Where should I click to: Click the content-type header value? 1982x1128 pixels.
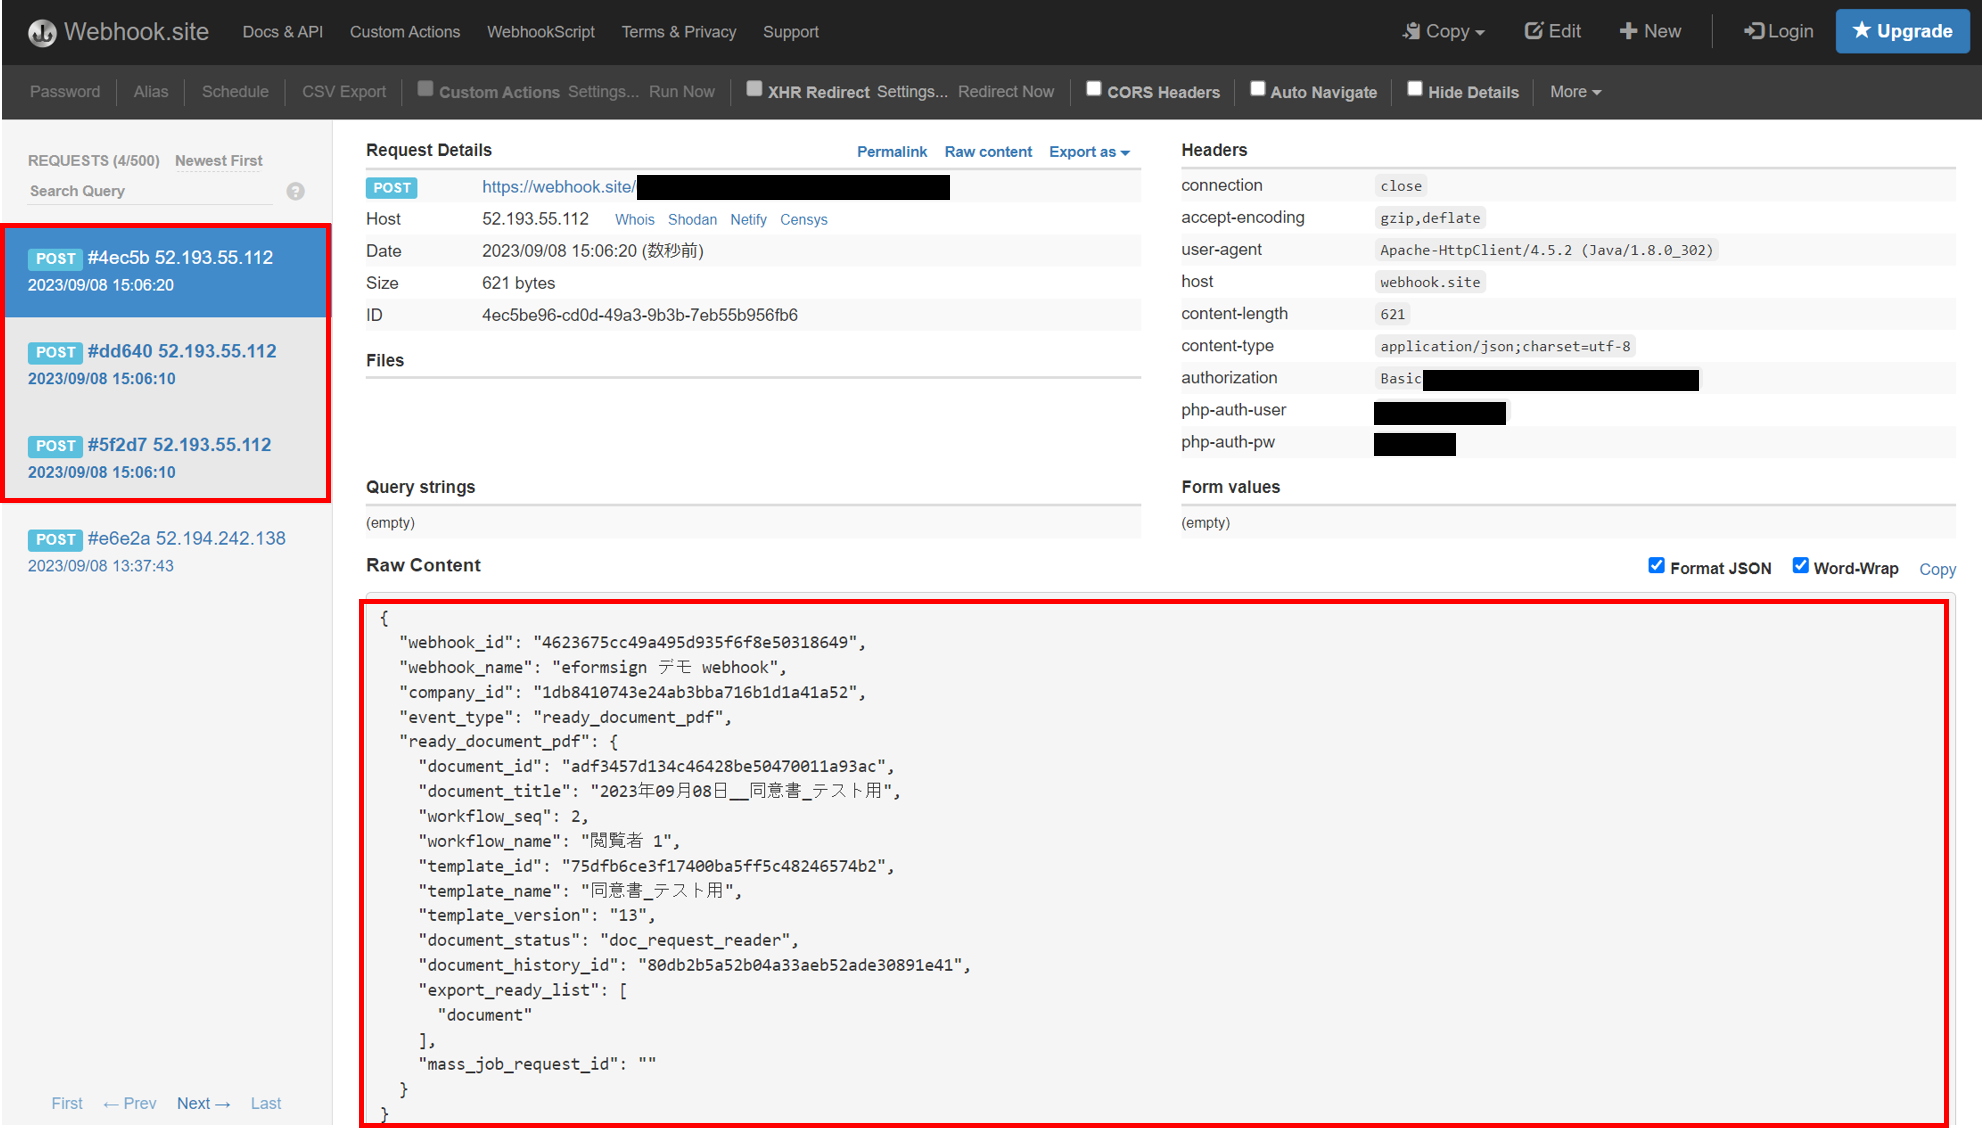[1505, 347]
